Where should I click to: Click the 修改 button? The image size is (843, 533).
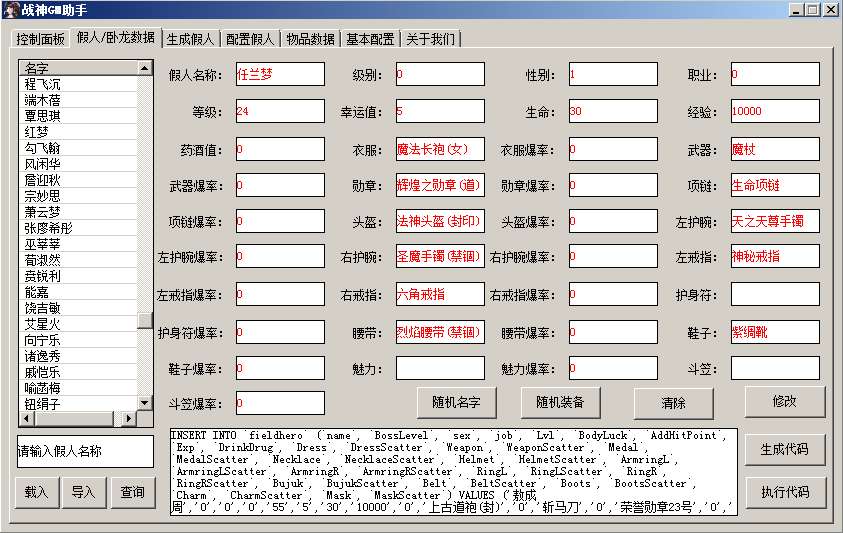[784, 401]
